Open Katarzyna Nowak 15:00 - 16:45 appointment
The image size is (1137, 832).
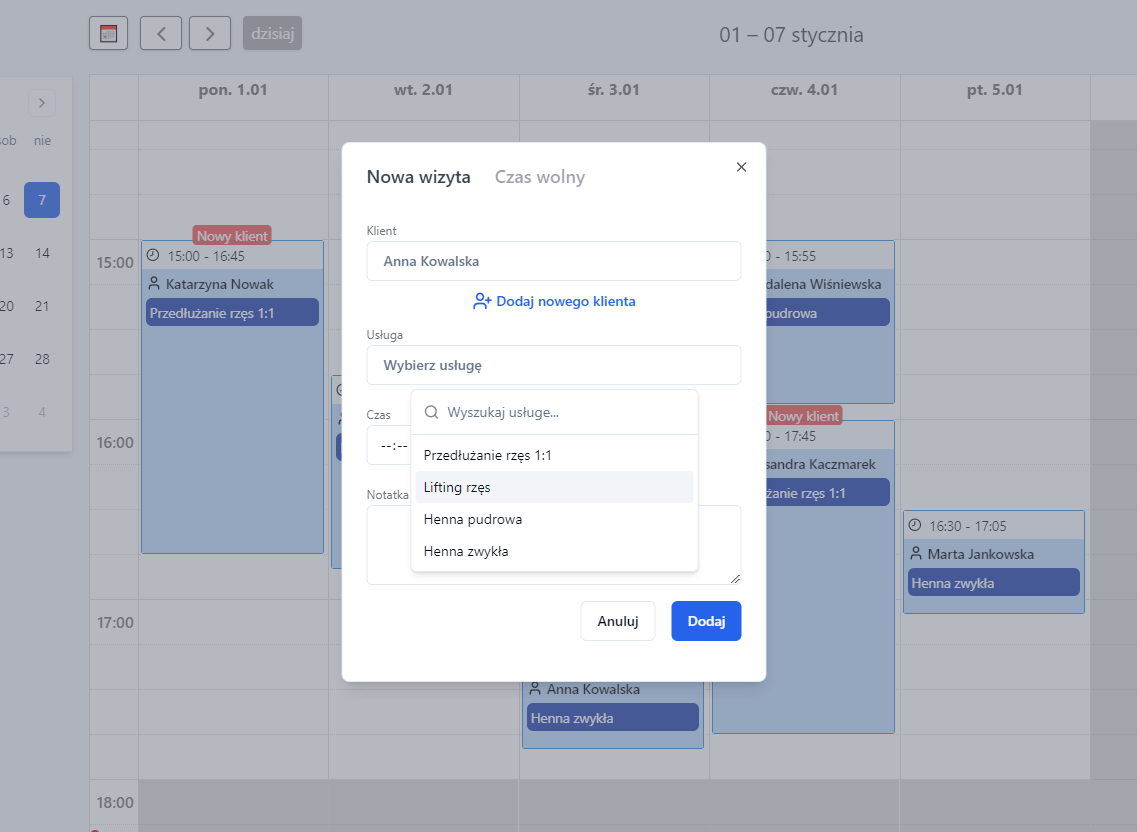232,397
